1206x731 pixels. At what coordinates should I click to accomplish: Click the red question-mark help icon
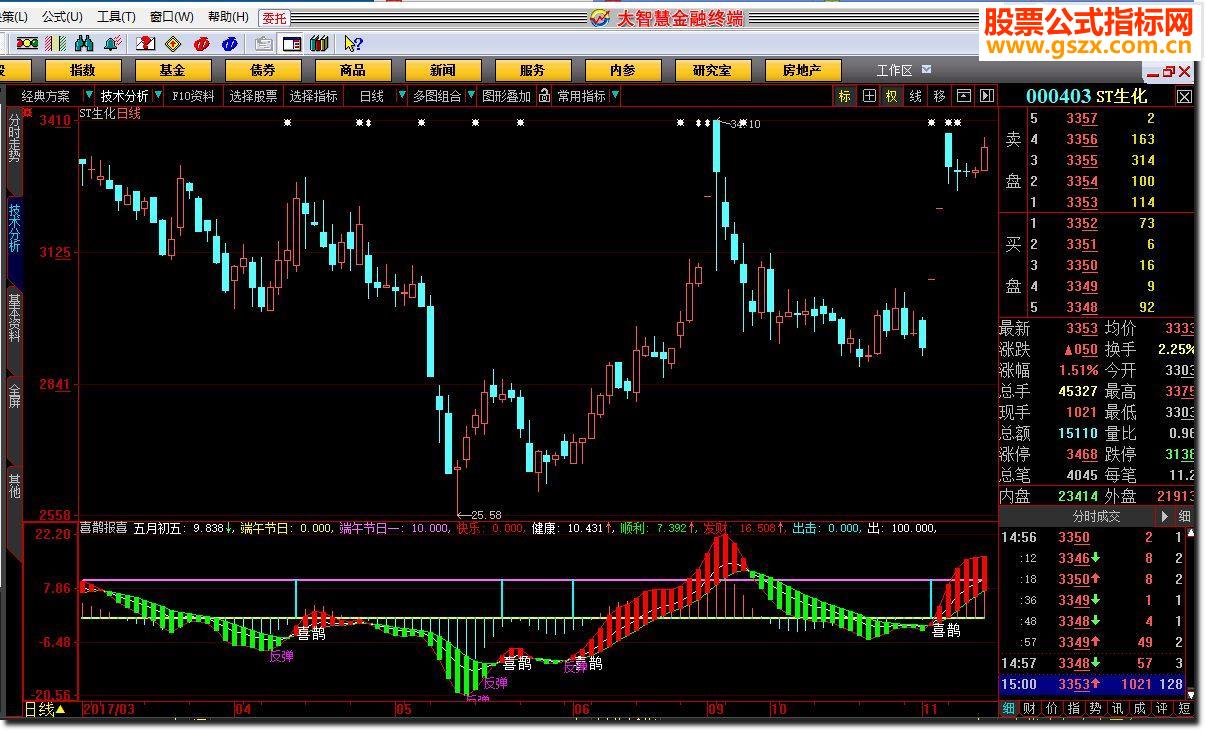point(145,43)
